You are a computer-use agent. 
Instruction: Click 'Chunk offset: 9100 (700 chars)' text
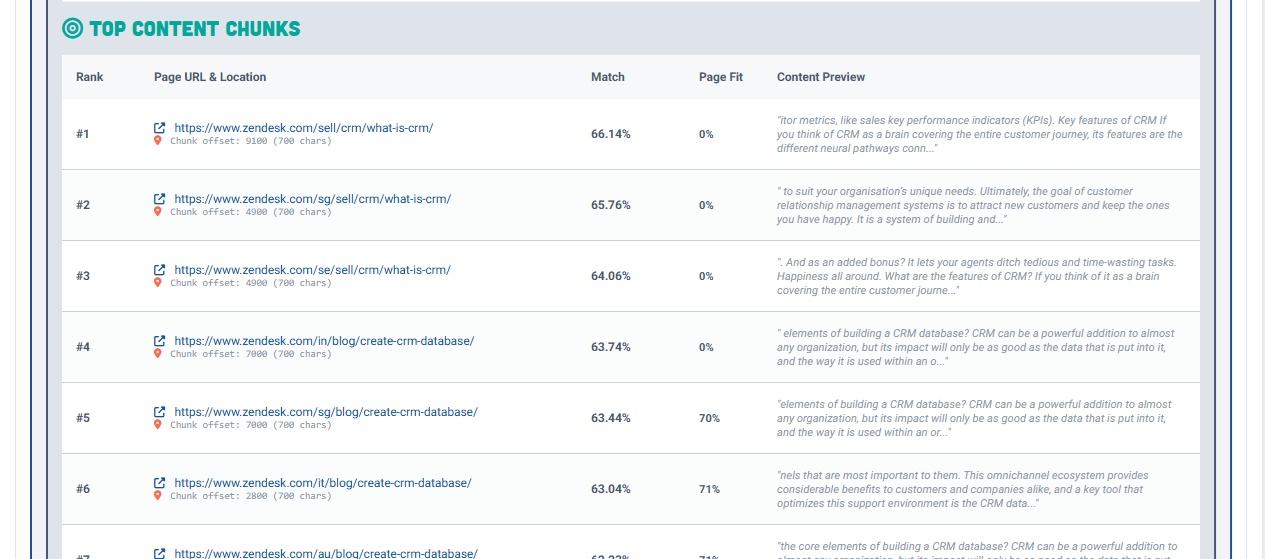[x=250, y=141]
